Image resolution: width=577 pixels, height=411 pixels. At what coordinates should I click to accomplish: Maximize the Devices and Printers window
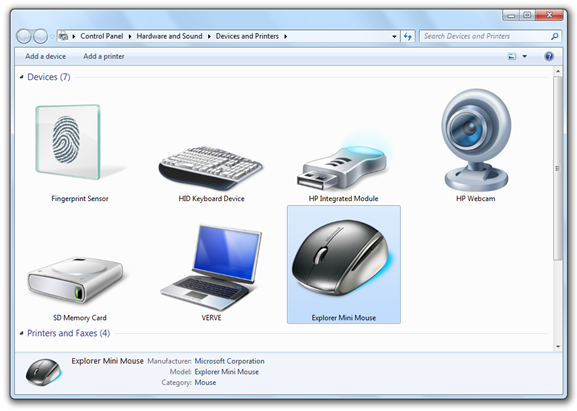click(x=527, y=15)
